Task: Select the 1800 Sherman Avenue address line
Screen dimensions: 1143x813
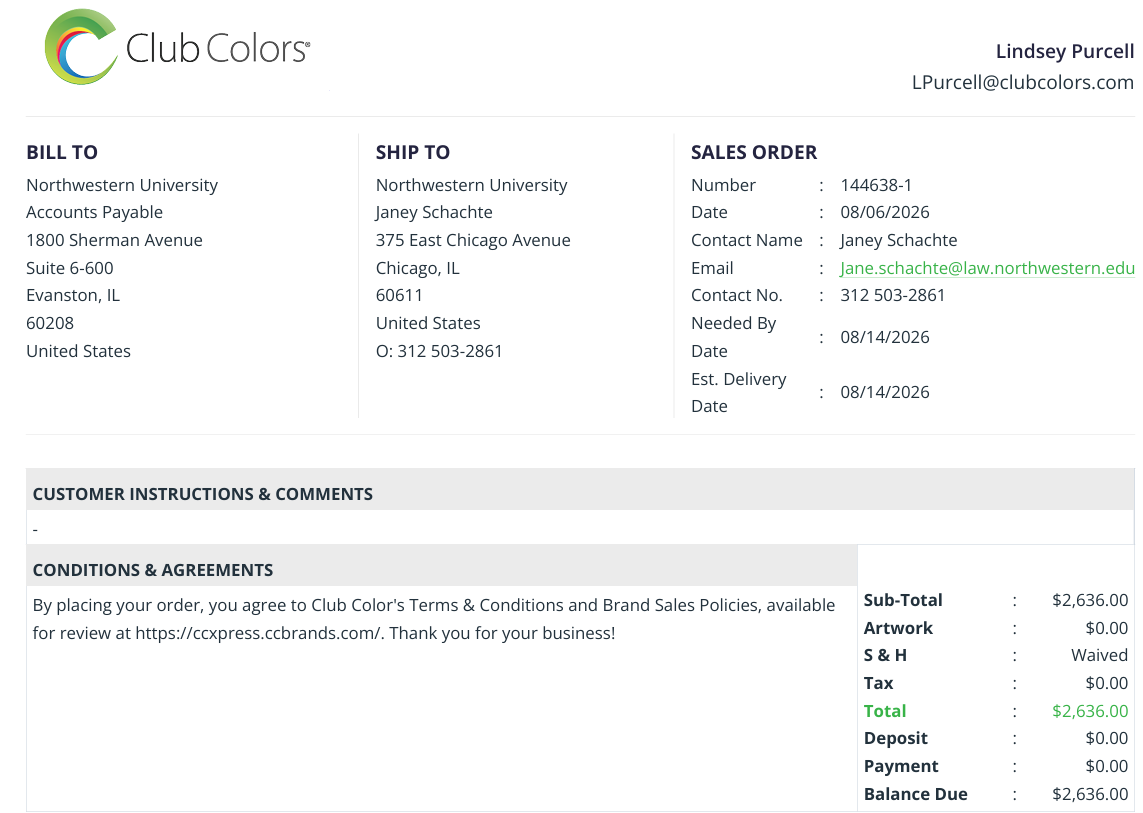Action: (x=114, y=240)
